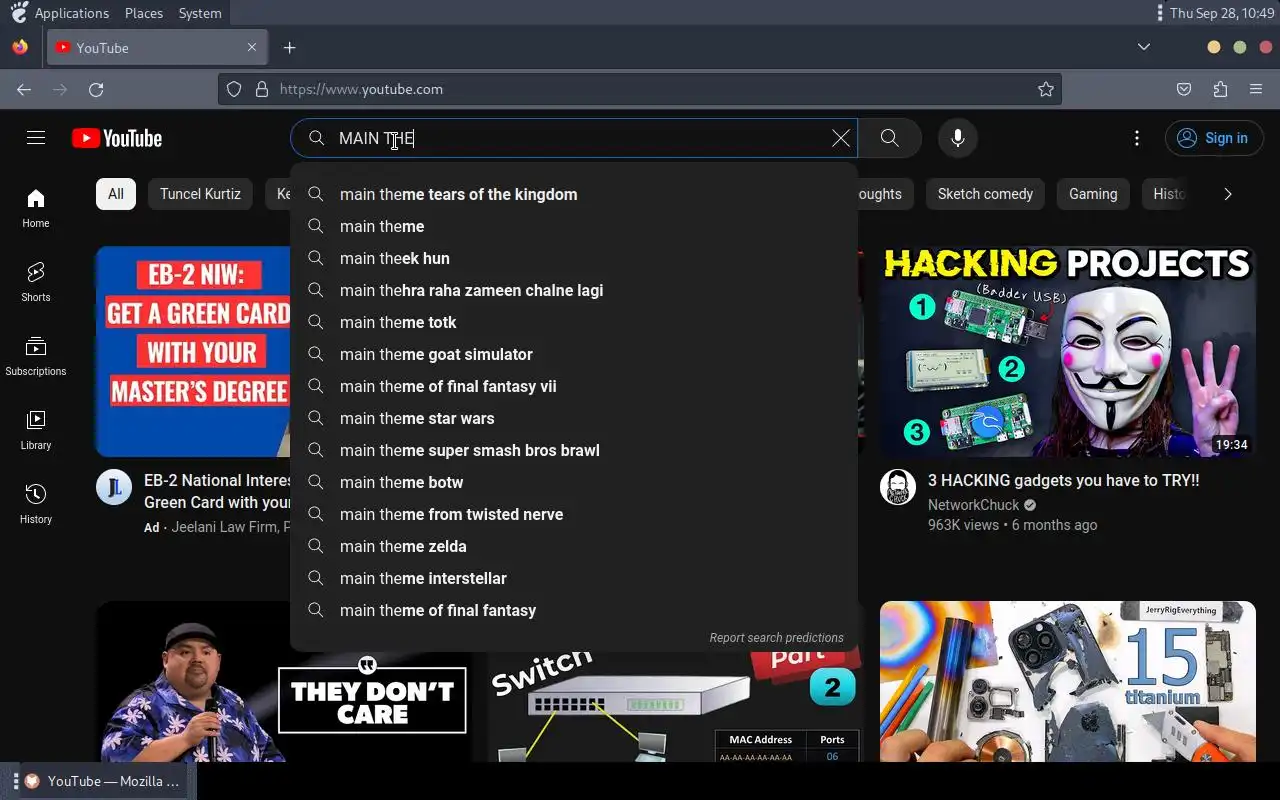Click the site lock icon
Screen dimensions: 1280x800
pos(262,89)
